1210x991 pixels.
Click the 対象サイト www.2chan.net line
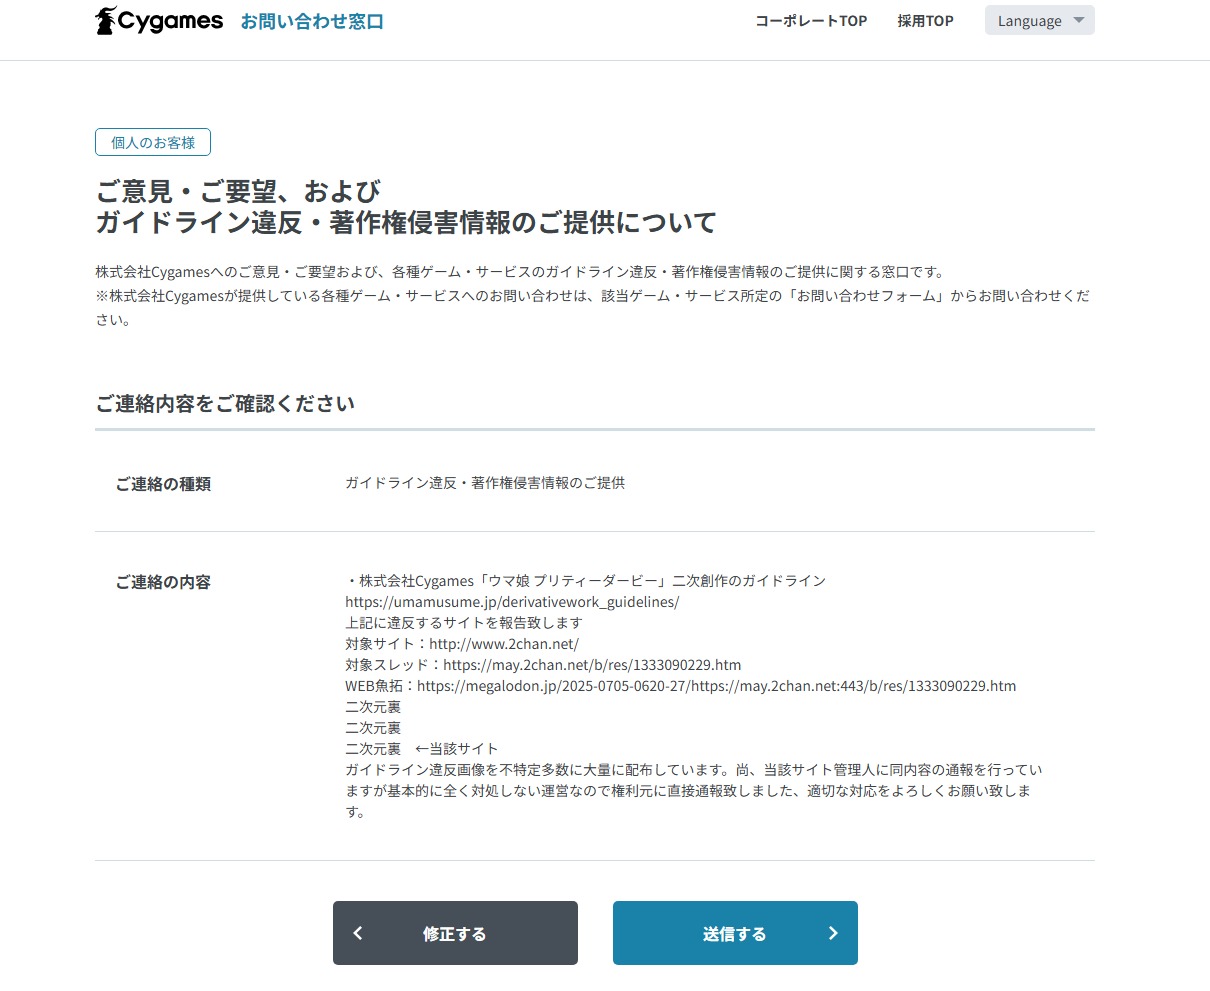462,644
